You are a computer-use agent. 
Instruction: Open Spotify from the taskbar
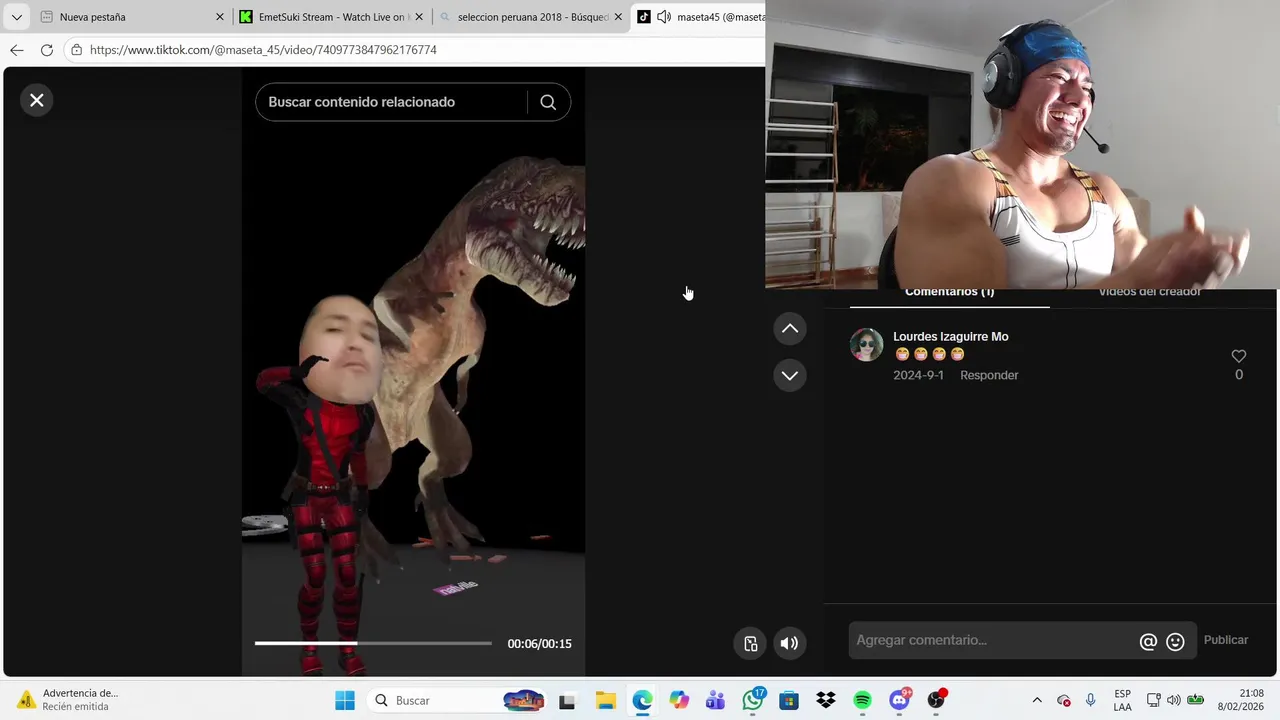[862, 700]
